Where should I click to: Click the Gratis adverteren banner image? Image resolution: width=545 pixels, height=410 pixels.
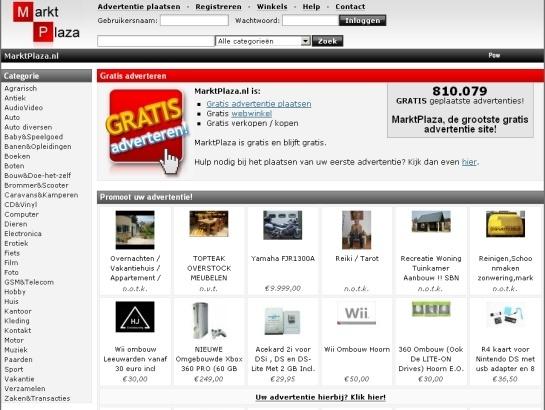147,132
